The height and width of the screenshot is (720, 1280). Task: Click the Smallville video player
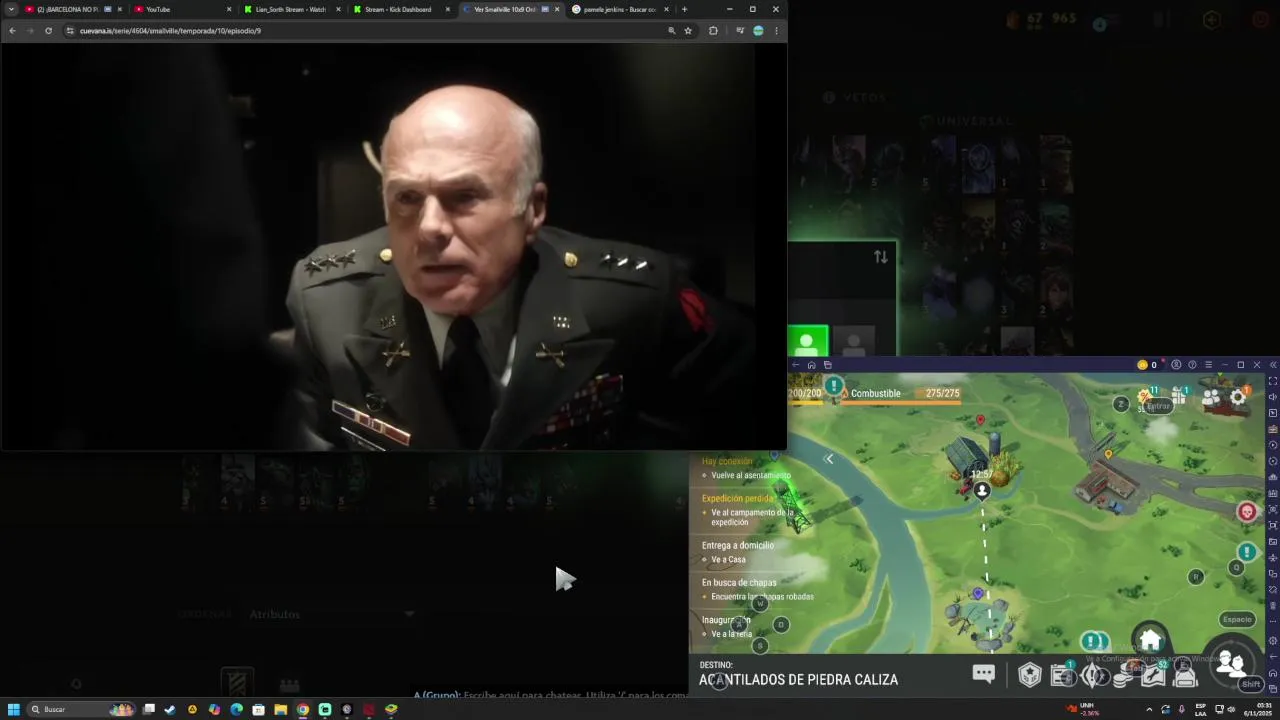click(394, 246)
